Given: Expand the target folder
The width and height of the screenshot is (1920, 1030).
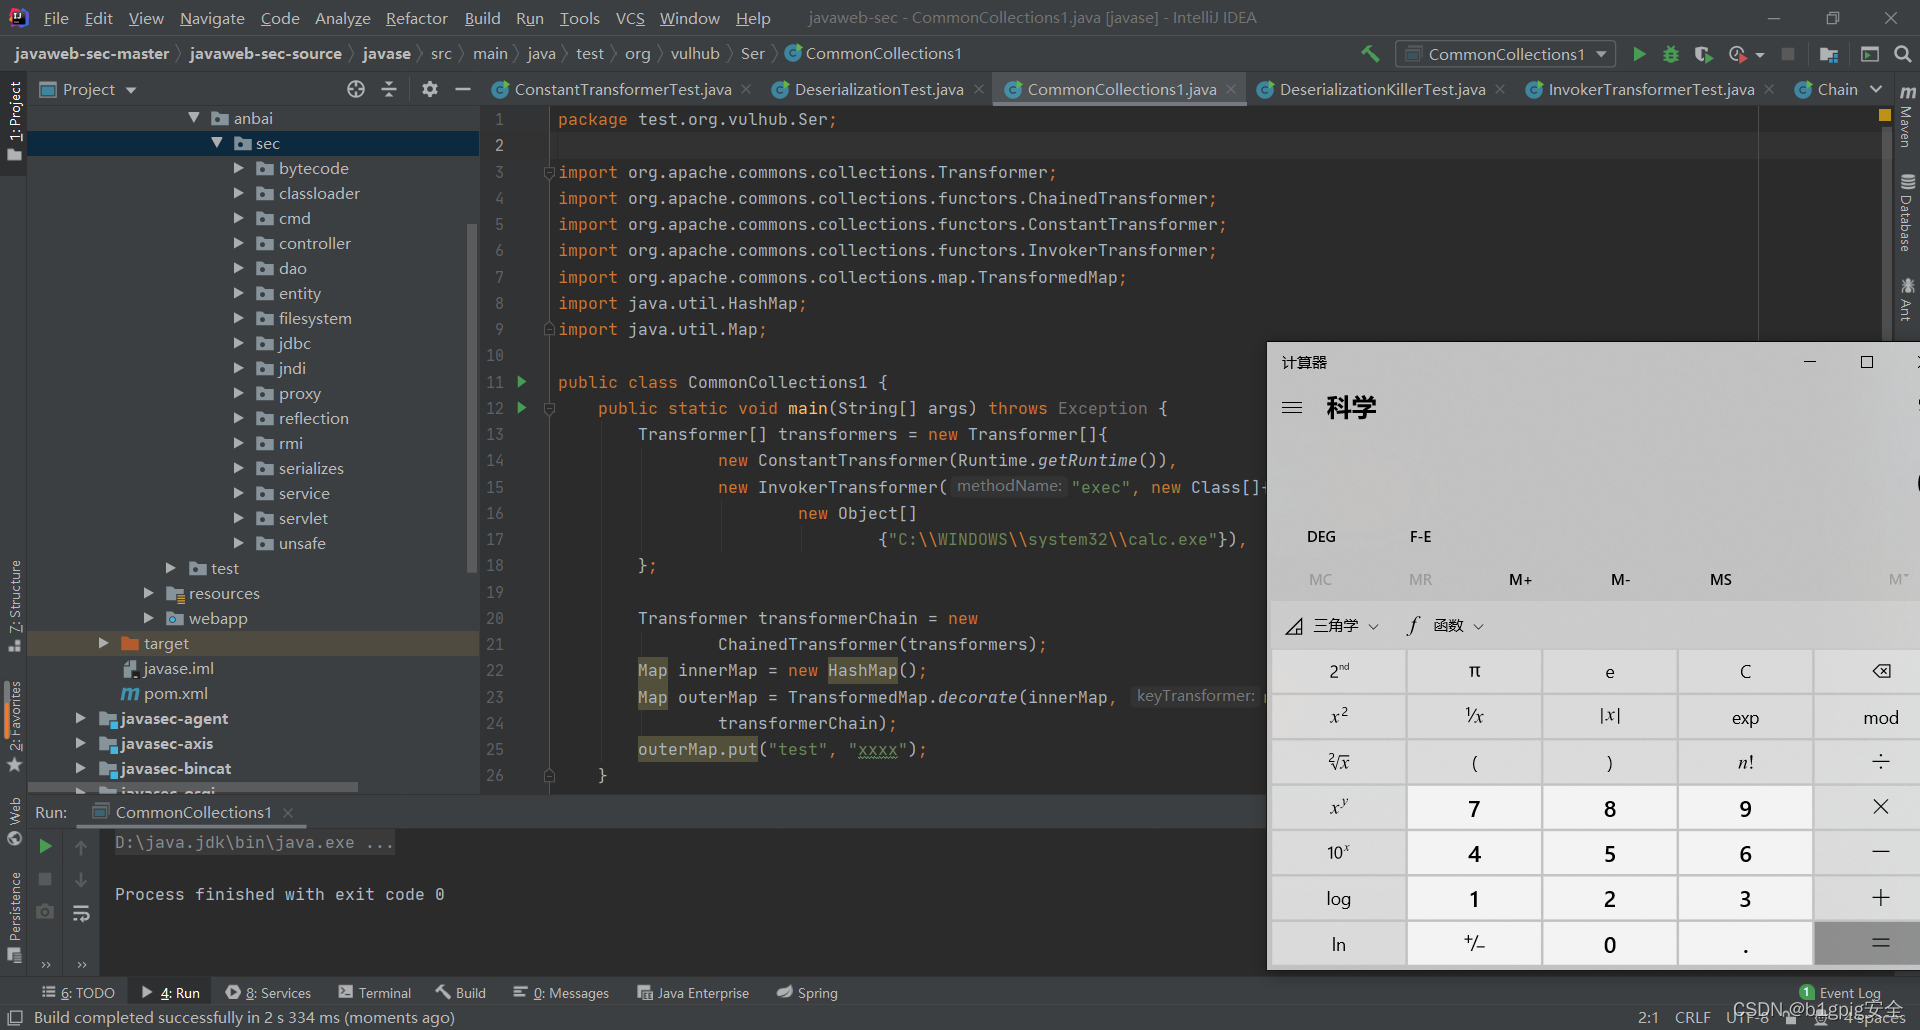Looking at the screenshot, I should click(103, 643).
